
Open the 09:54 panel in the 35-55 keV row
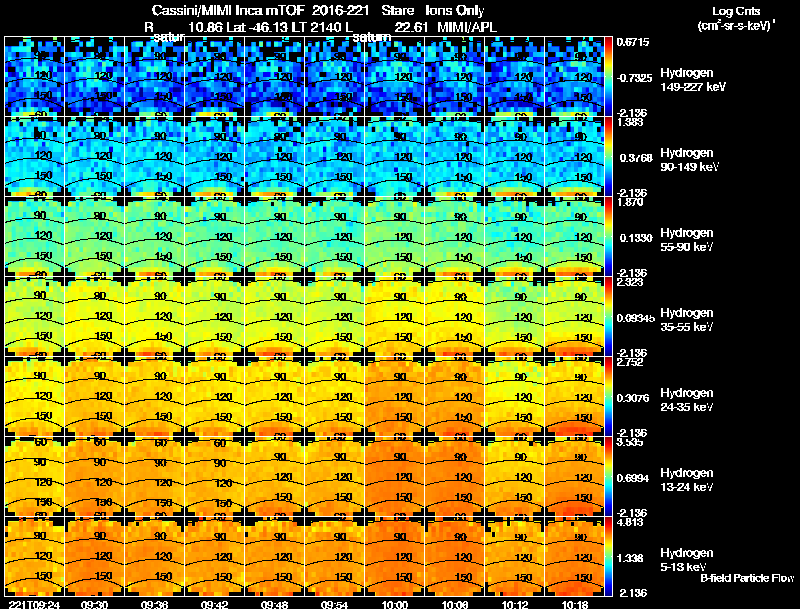coord(334,316)
